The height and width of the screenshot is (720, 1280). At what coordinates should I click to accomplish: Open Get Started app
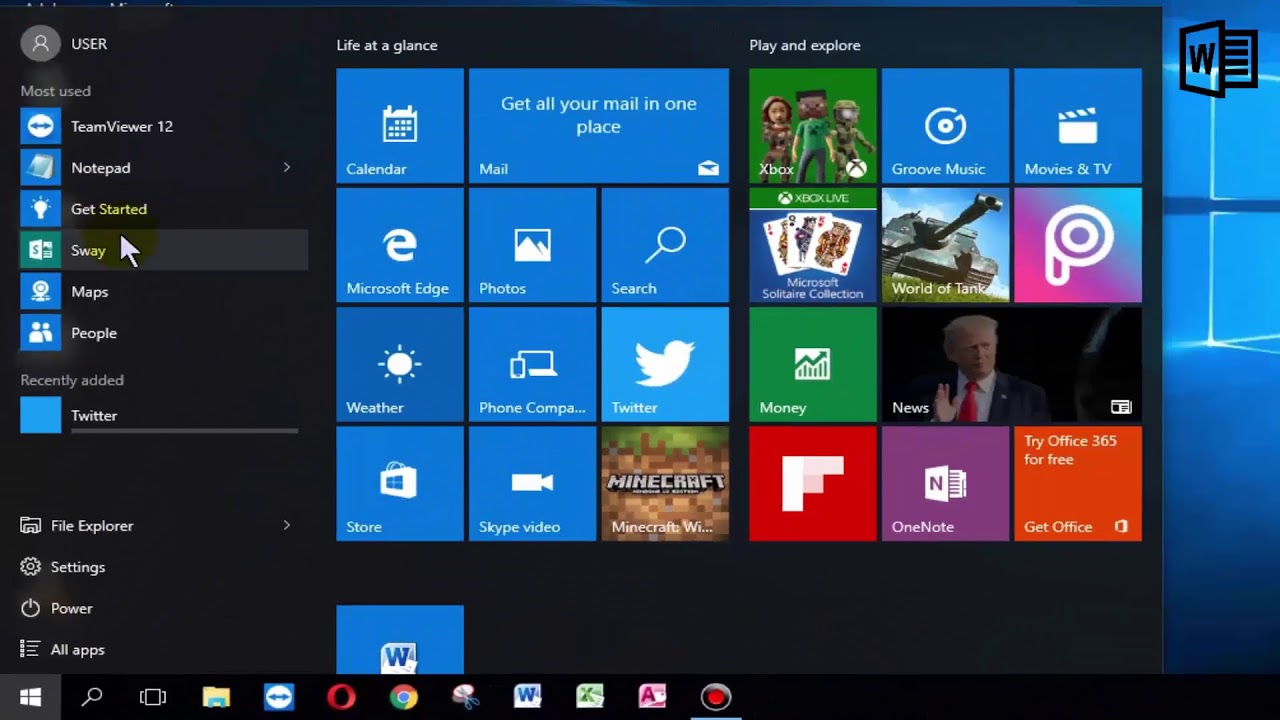point(164,209)
